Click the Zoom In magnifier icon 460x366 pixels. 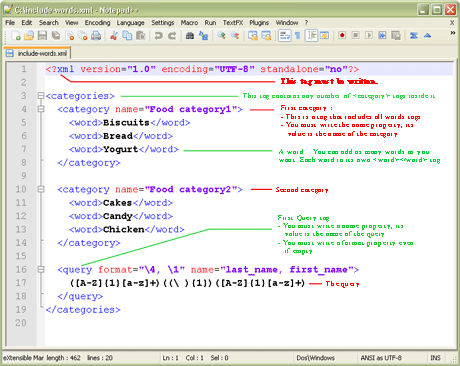[x=221, y=35]
